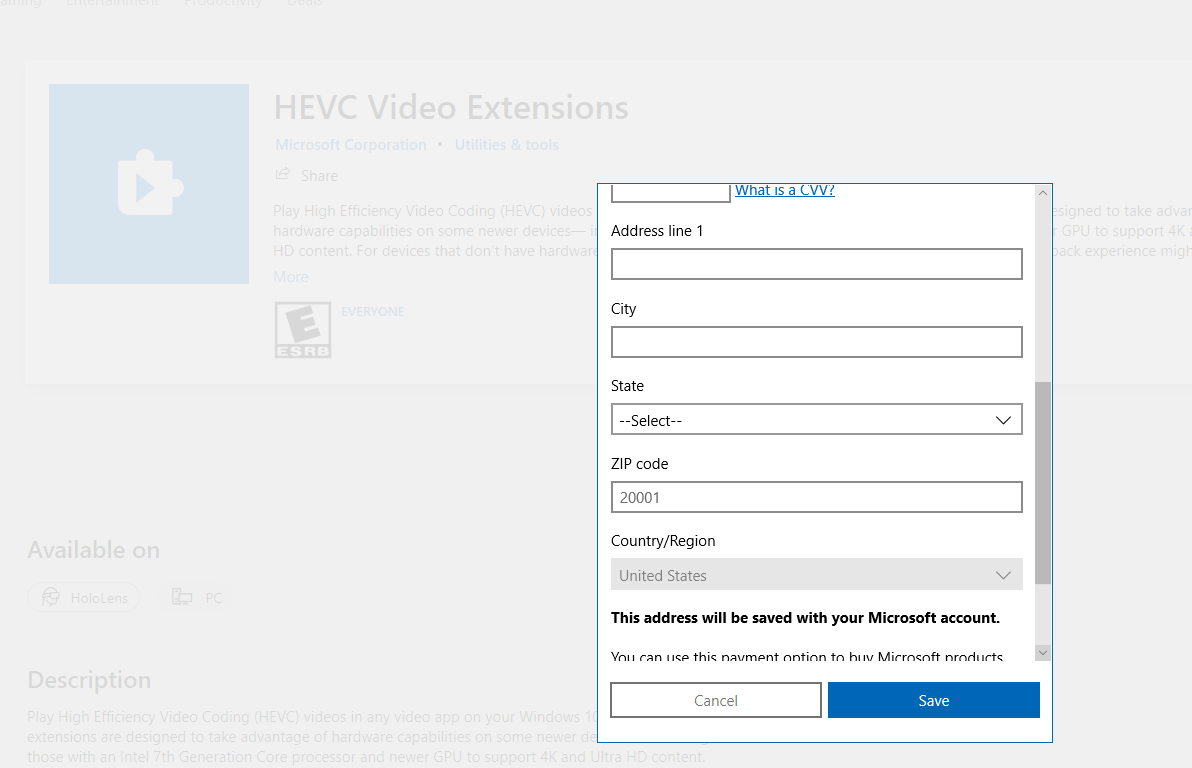Image resolution: width=1192 pixels, height=768 pixels.
Task: Focus the CVV input box
Action: click(x=670, y=193)
